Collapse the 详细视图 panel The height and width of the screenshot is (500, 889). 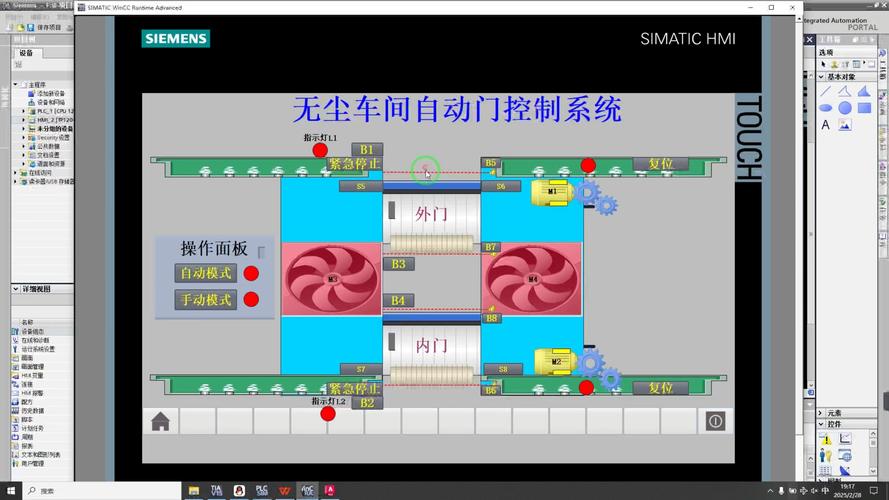point(16,289)
